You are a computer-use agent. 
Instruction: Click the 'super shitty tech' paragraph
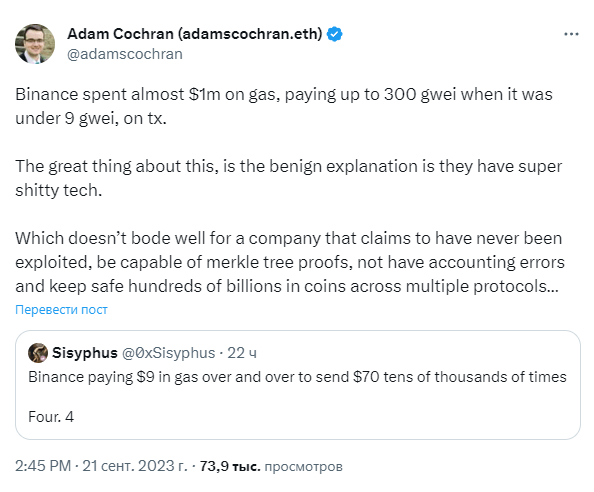tap(289, 178)
